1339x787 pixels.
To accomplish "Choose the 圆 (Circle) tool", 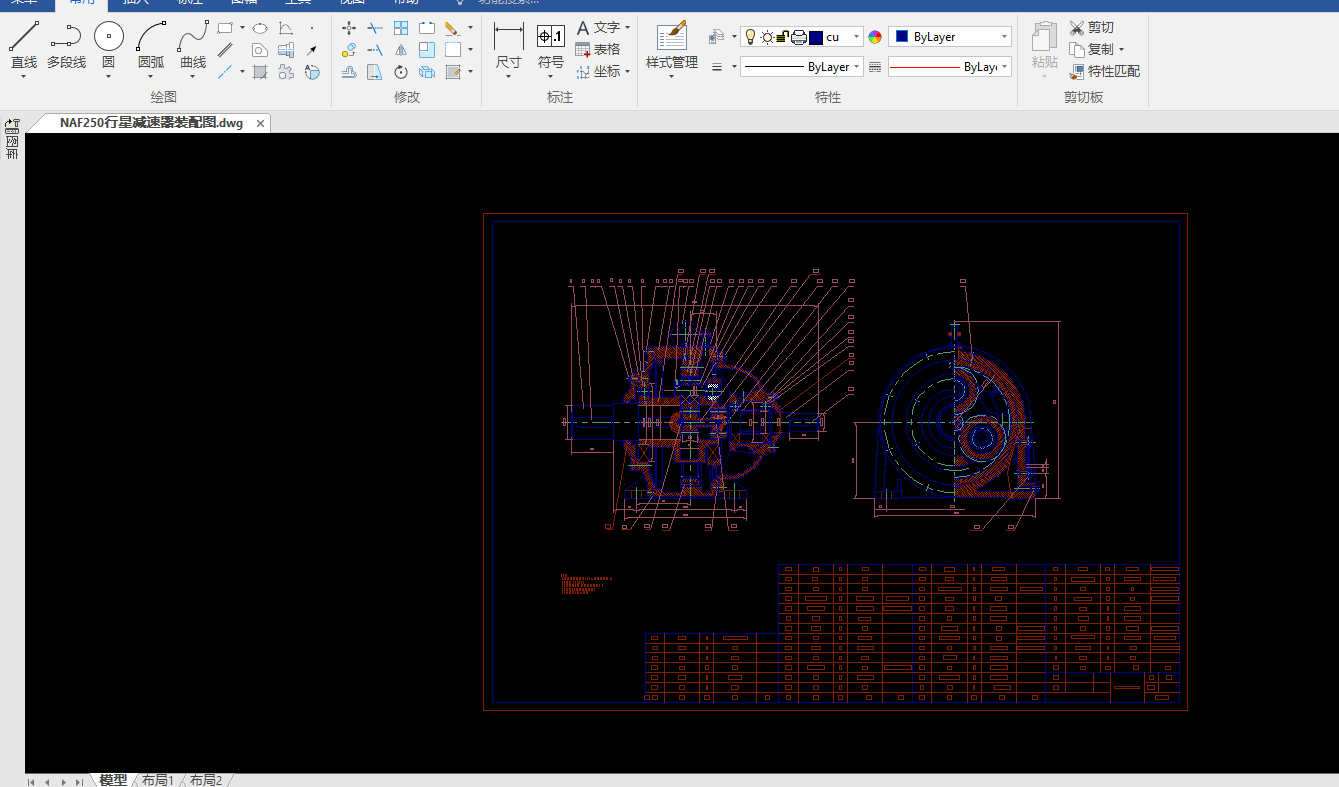I will 109,38.
